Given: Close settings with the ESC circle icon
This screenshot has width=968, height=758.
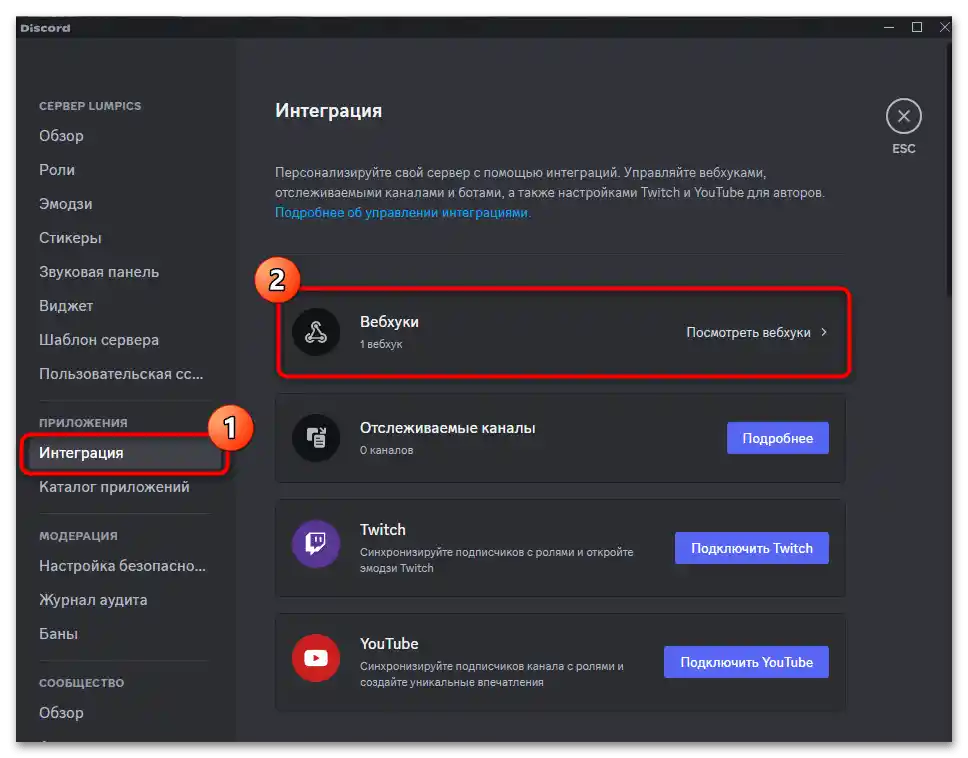Looking at the screenshot, I should (903, 116).
